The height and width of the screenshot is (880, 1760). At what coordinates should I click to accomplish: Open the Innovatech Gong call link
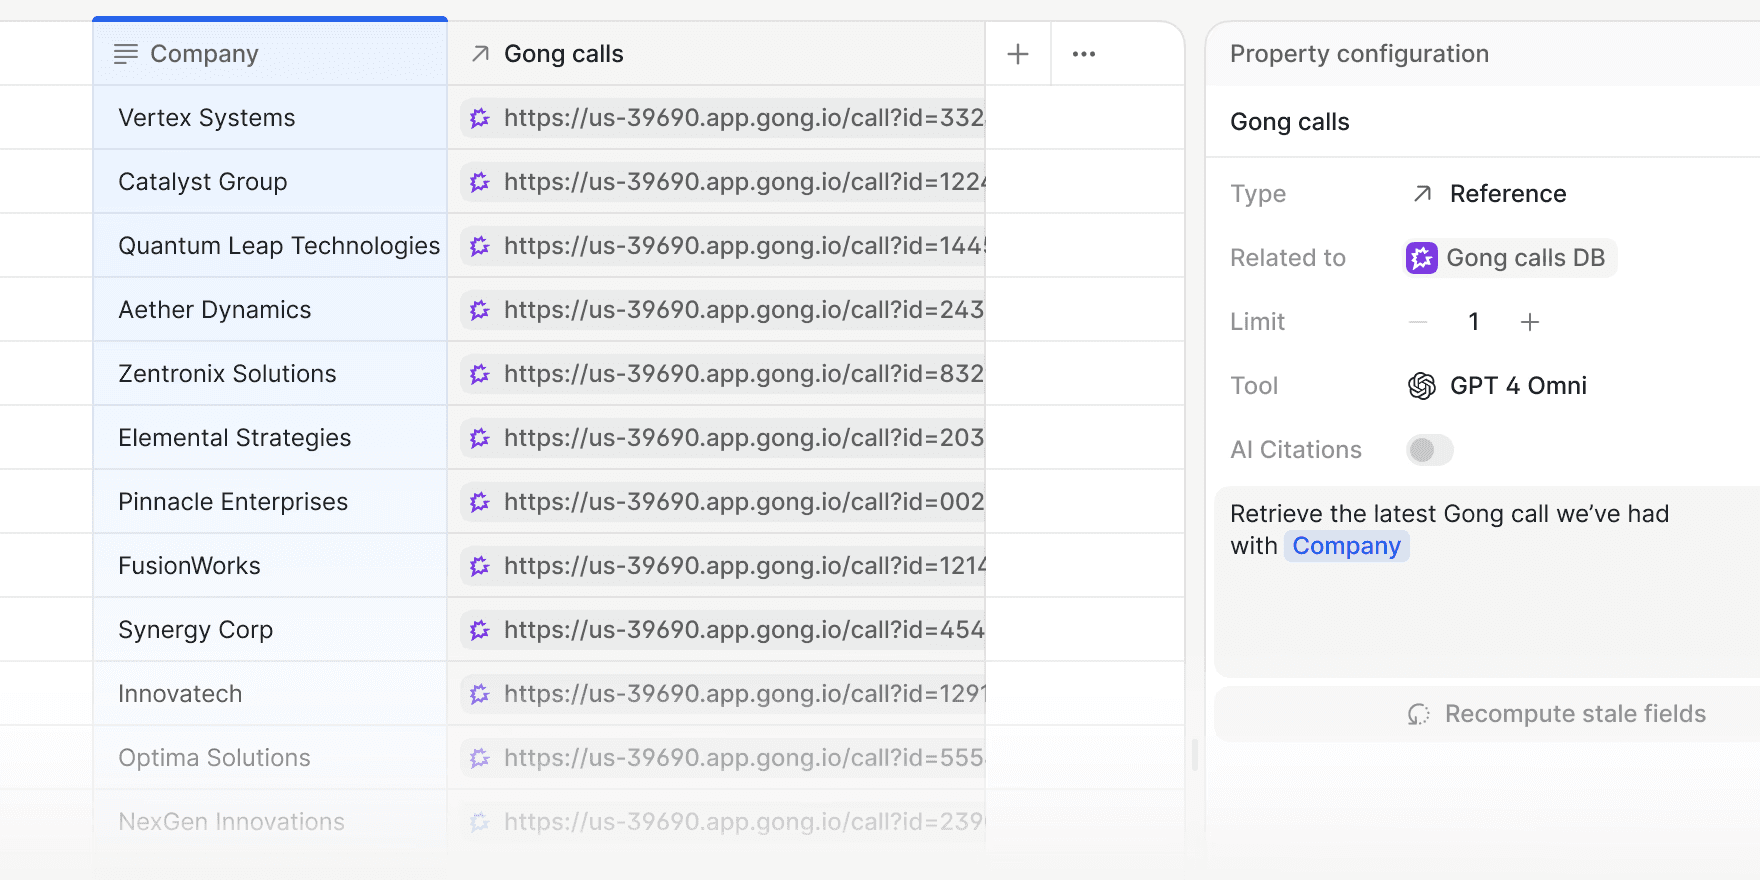point(723,694)
